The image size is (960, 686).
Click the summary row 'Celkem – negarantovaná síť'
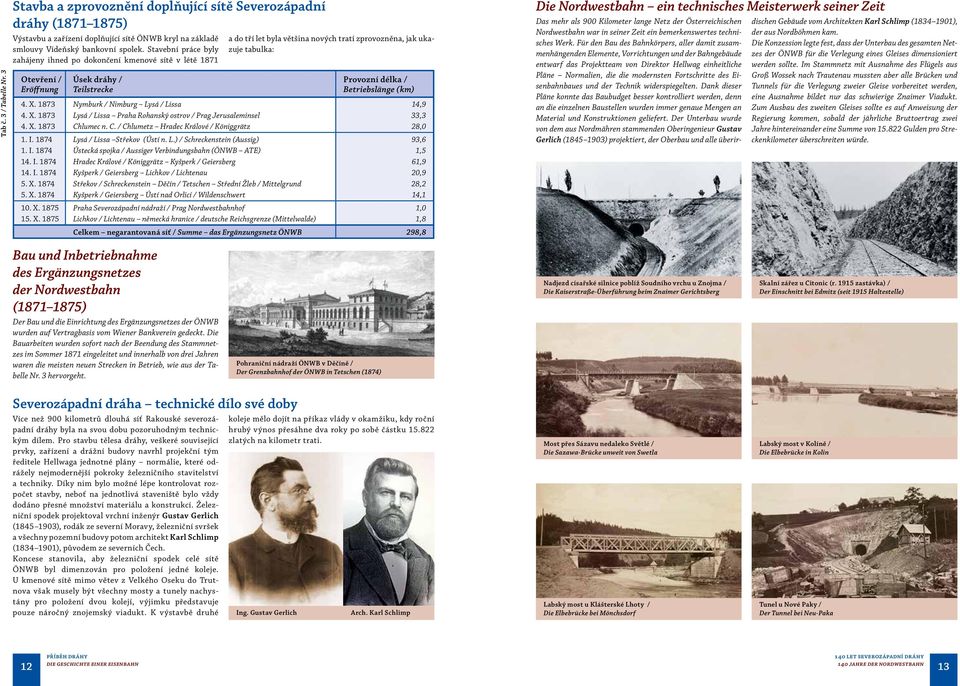coord(223,232)
